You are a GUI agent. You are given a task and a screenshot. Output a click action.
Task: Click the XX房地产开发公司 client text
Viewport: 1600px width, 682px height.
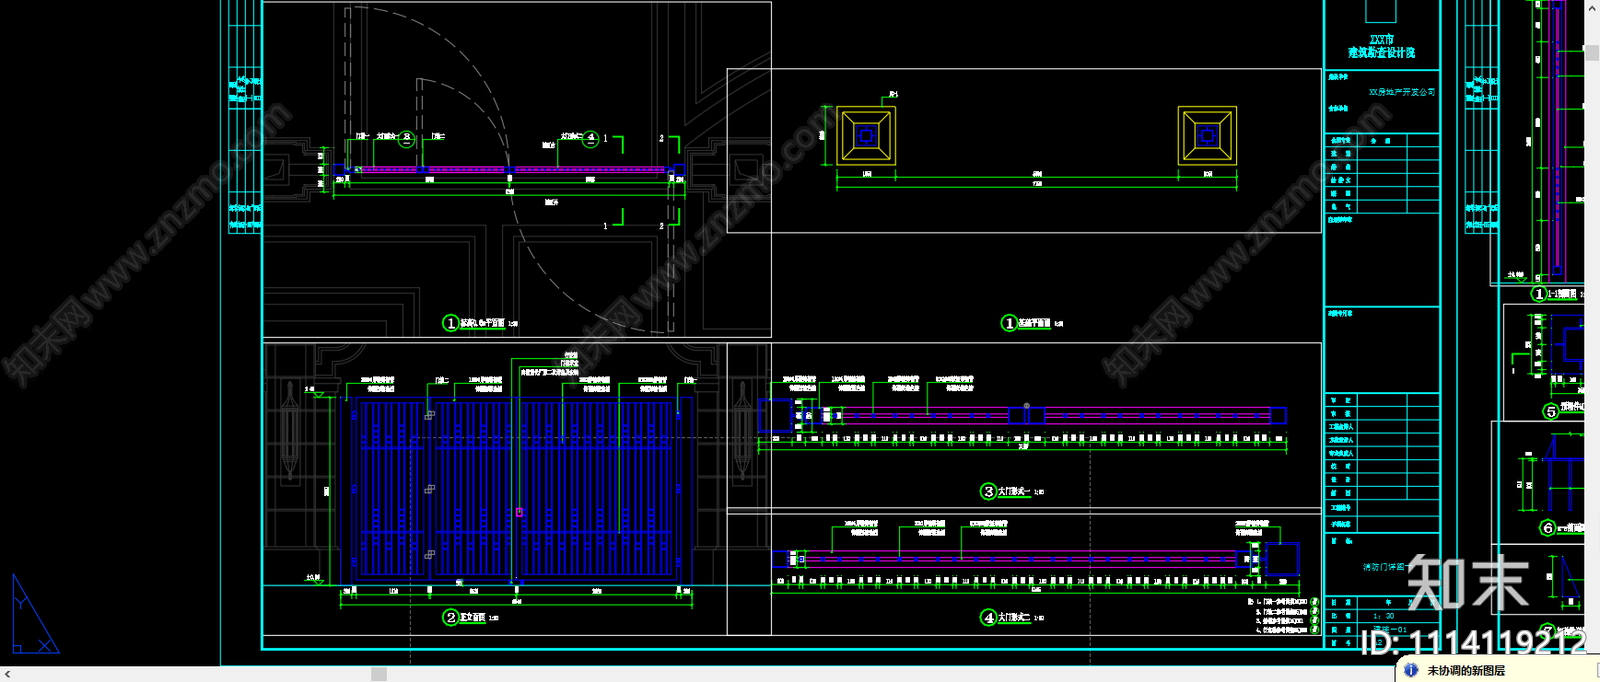[1401, 92]
